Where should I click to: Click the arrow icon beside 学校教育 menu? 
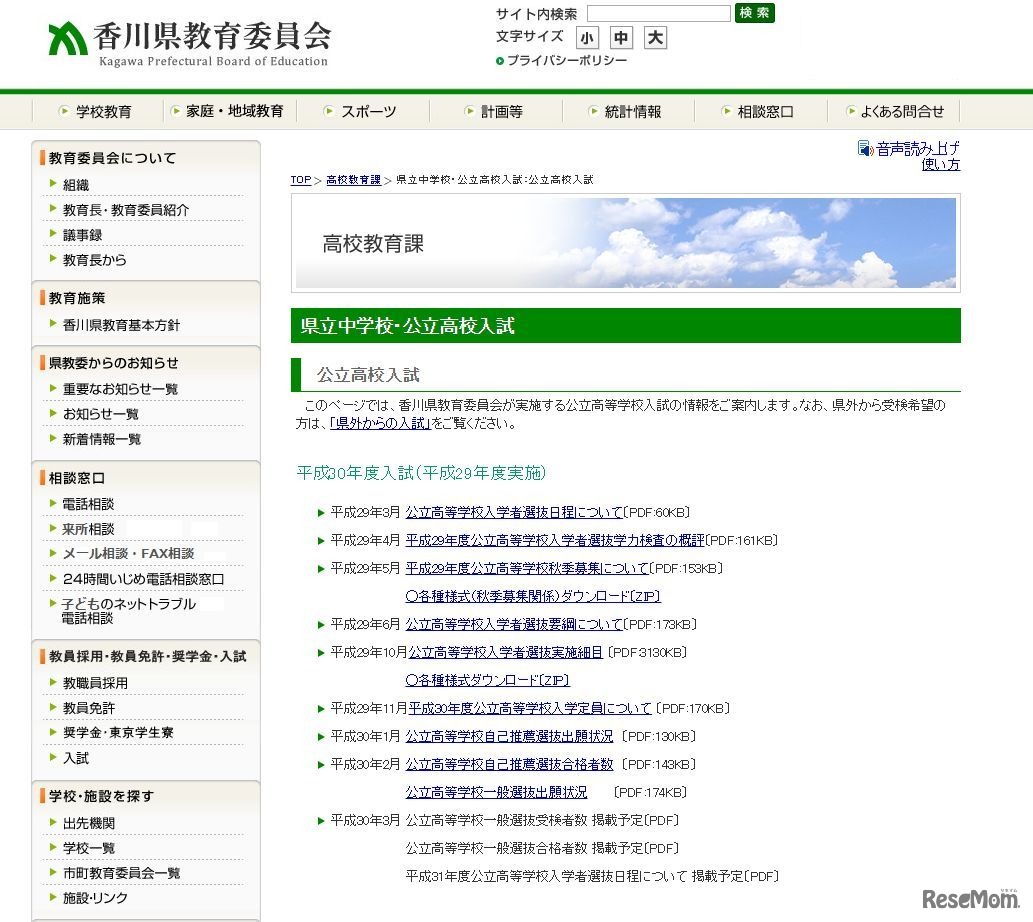tap(64, 112)
